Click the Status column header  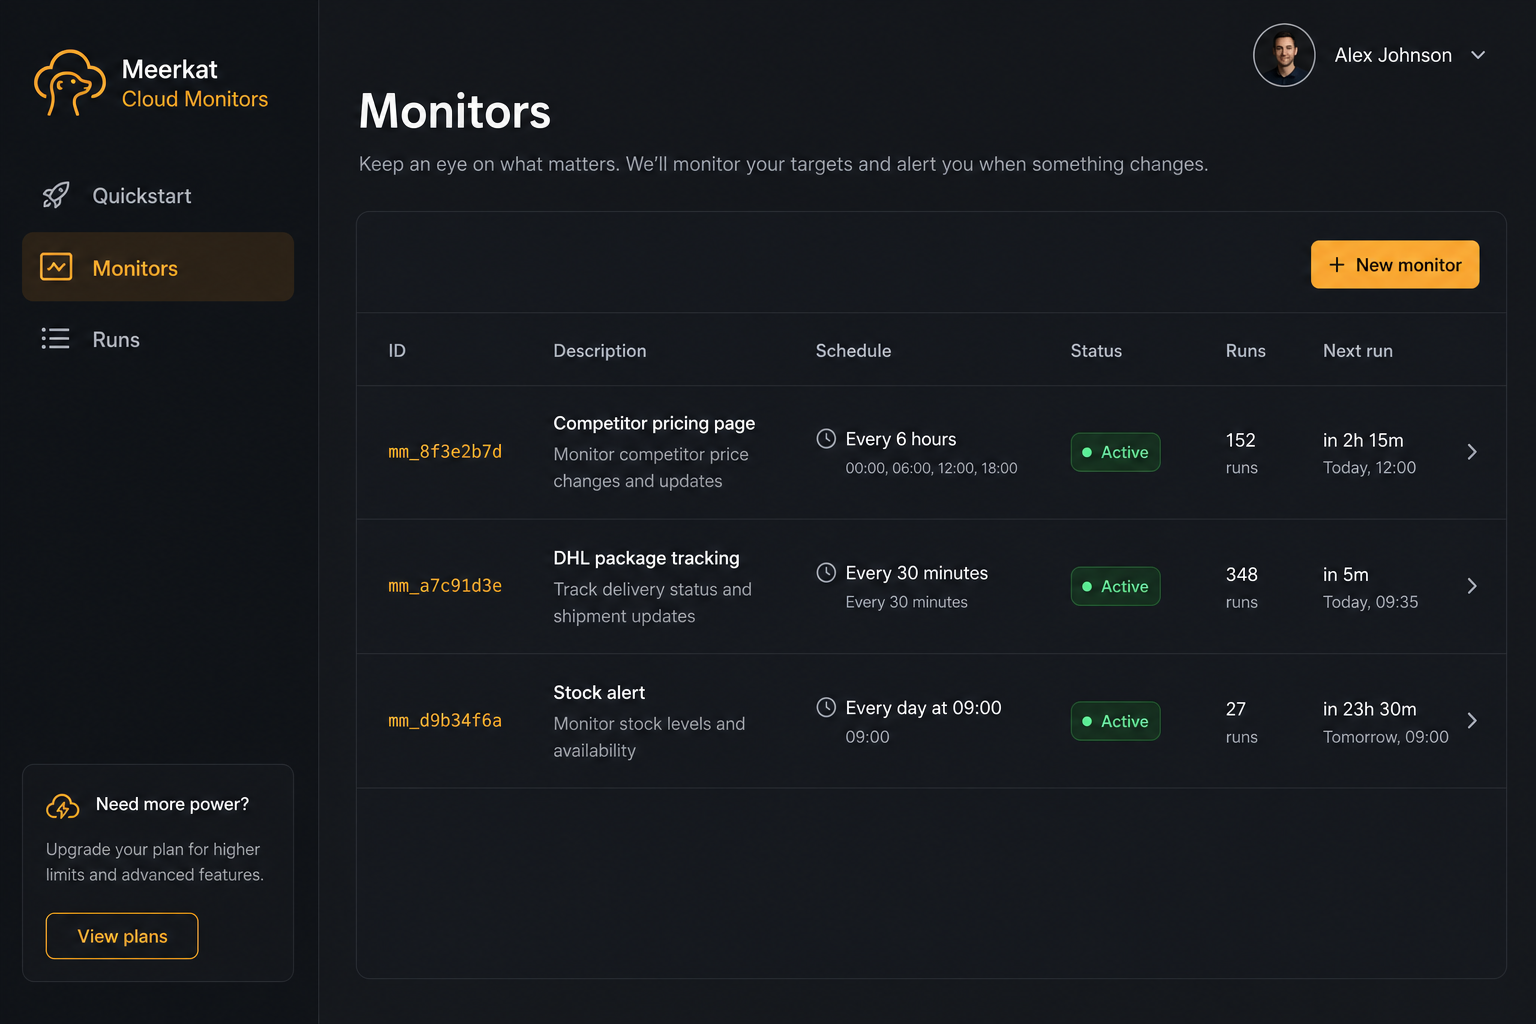[1096, 351]
